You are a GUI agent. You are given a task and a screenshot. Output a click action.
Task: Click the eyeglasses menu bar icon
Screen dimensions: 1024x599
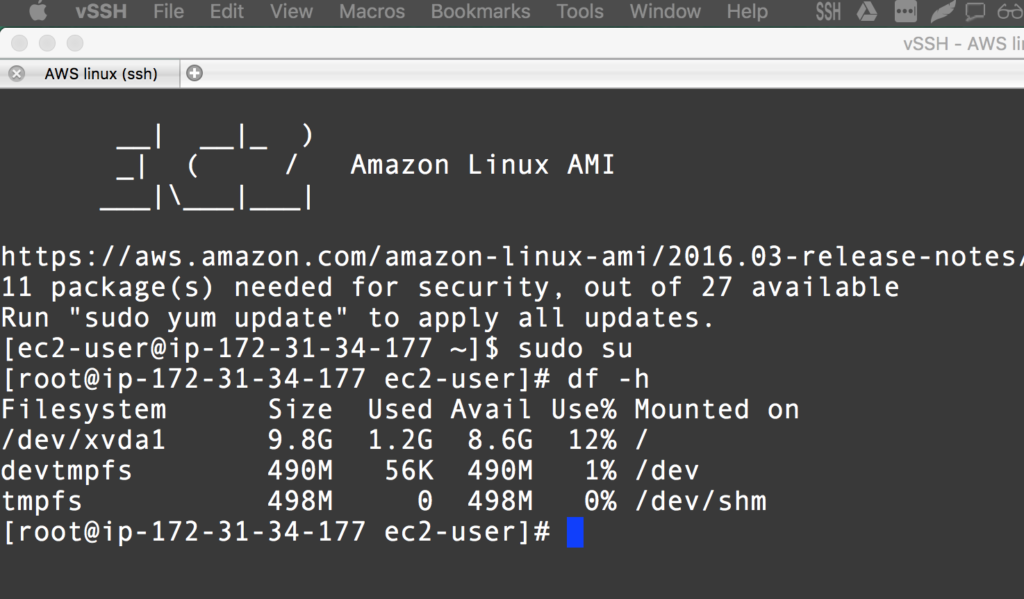1010,12
